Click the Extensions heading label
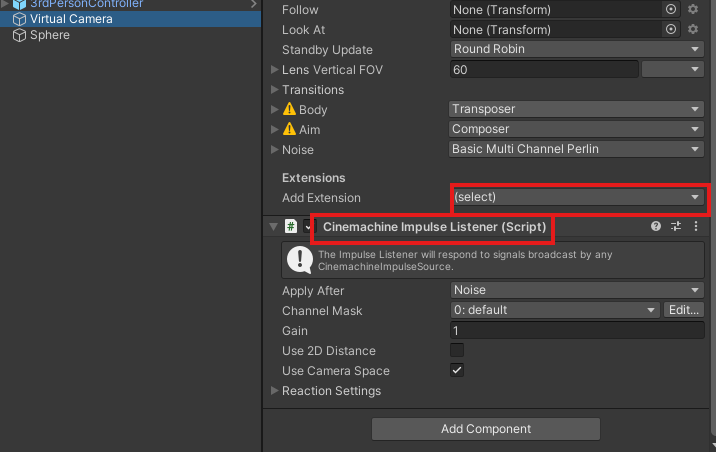The image size is (716, 452). point(313,178)
